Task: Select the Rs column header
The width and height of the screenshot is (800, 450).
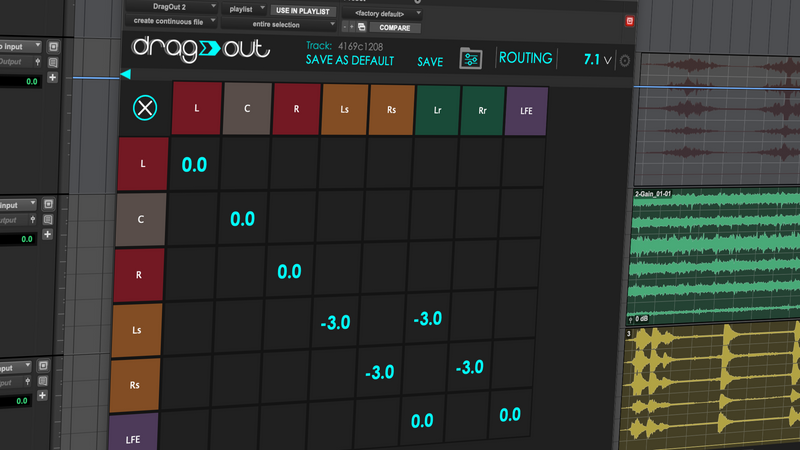Action: click(x=391, y=110)
